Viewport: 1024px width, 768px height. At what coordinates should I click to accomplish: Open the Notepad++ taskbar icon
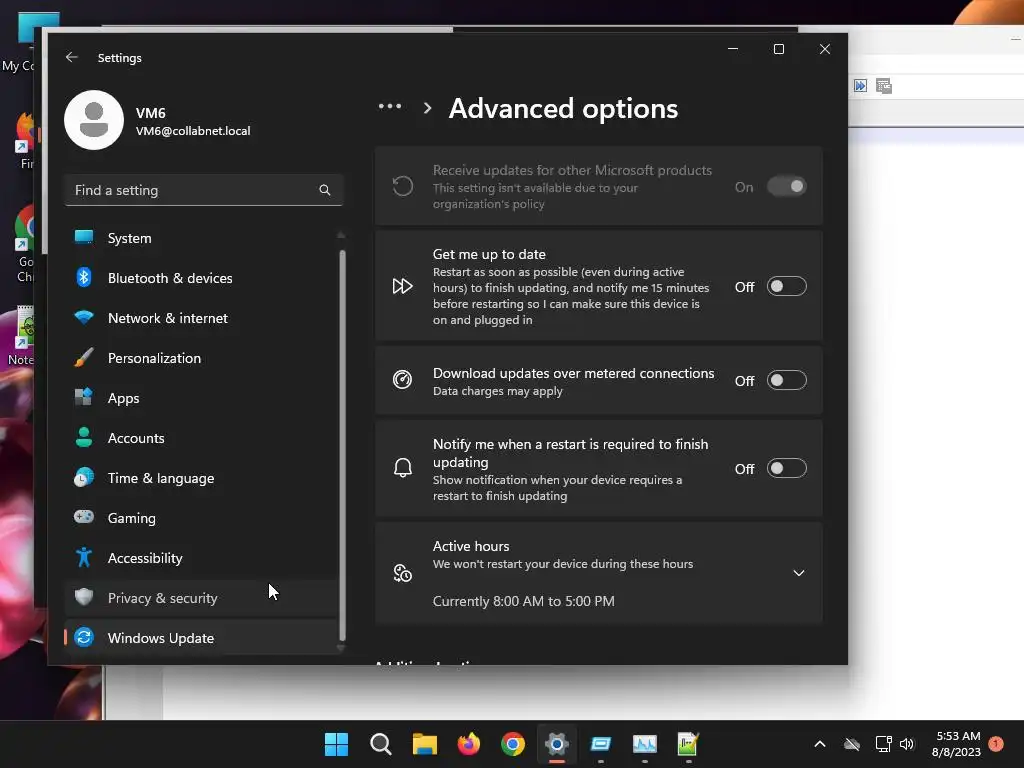coord(688,744)
